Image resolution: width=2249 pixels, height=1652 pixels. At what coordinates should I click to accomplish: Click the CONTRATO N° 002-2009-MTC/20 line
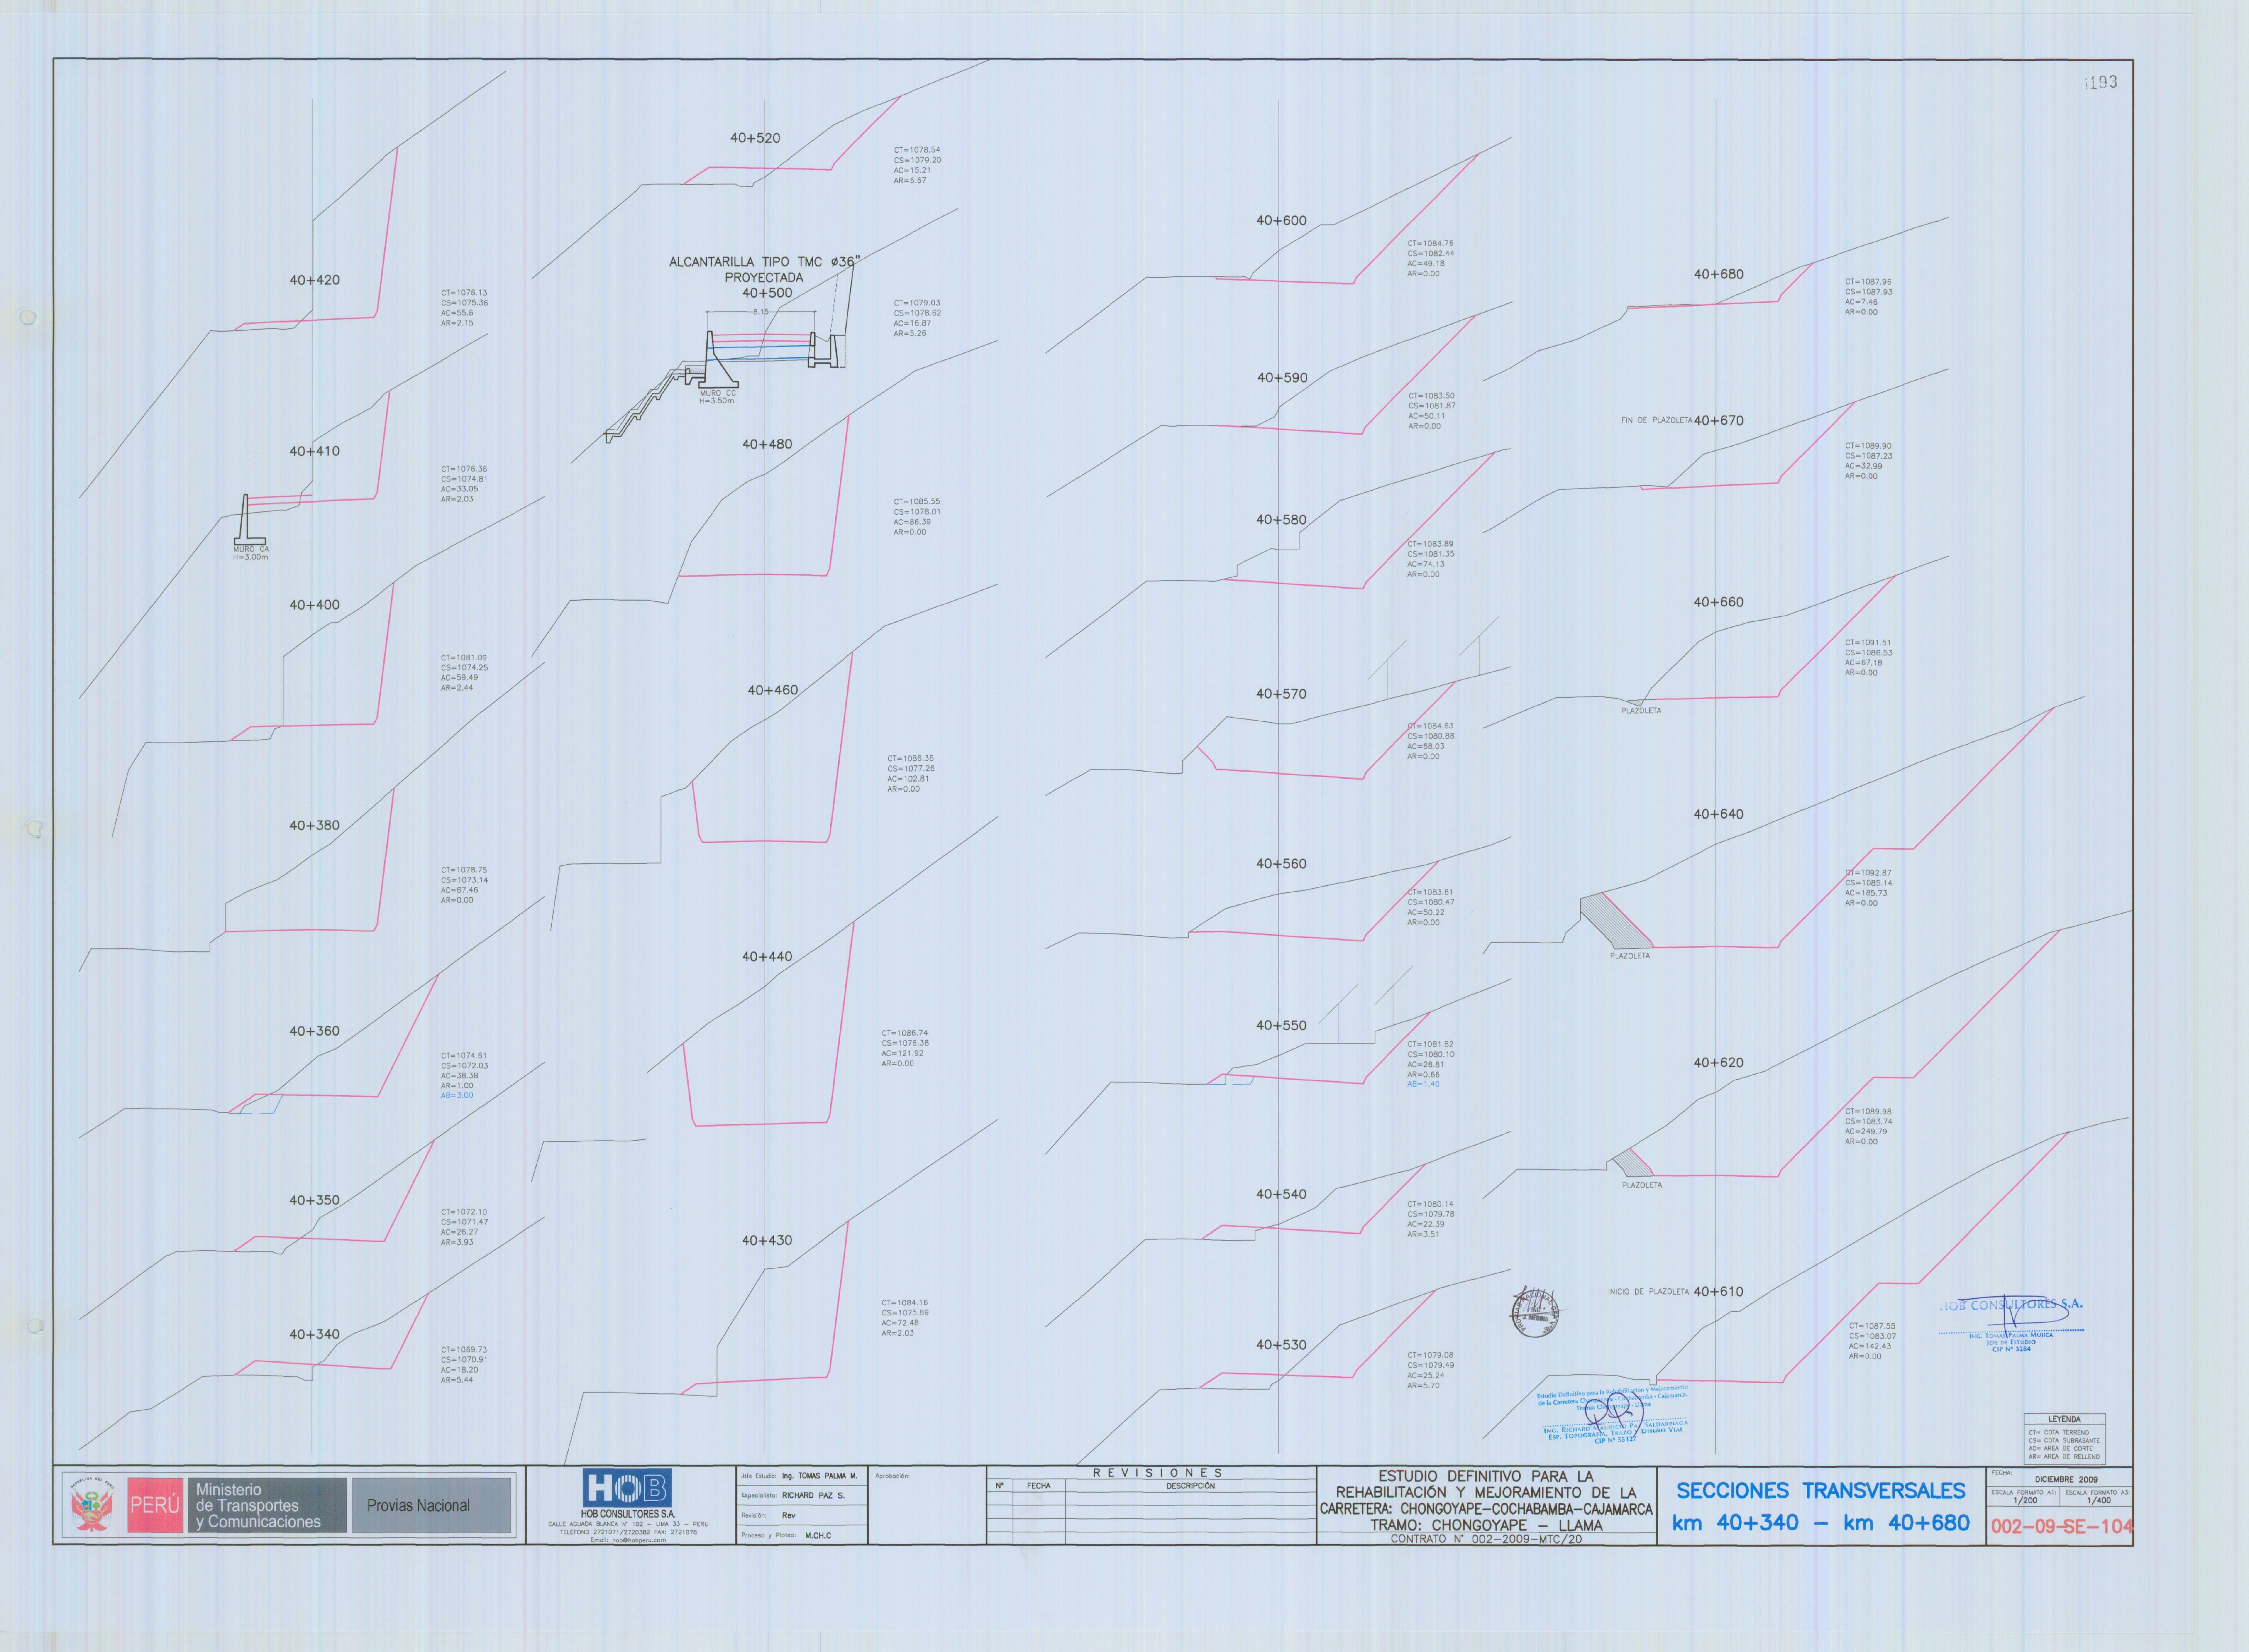pos(1486,1539)
